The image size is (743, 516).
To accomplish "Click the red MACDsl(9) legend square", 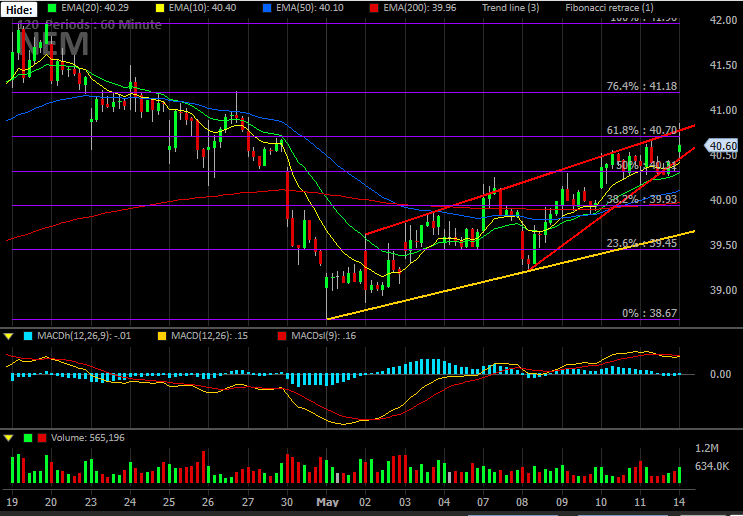I will coord(281,336).
